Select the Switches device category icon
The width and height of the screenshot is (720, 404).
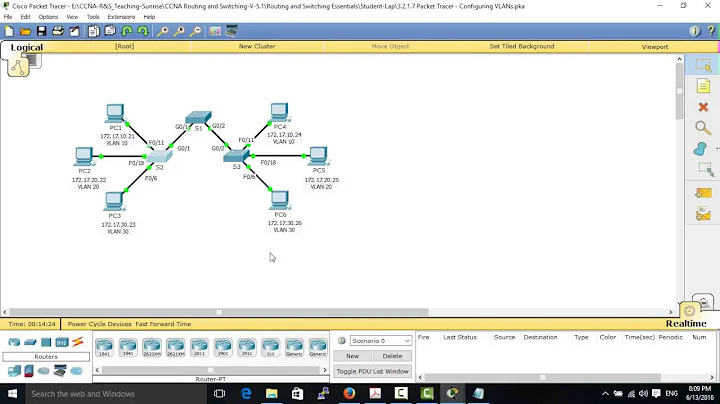[30, 342]
